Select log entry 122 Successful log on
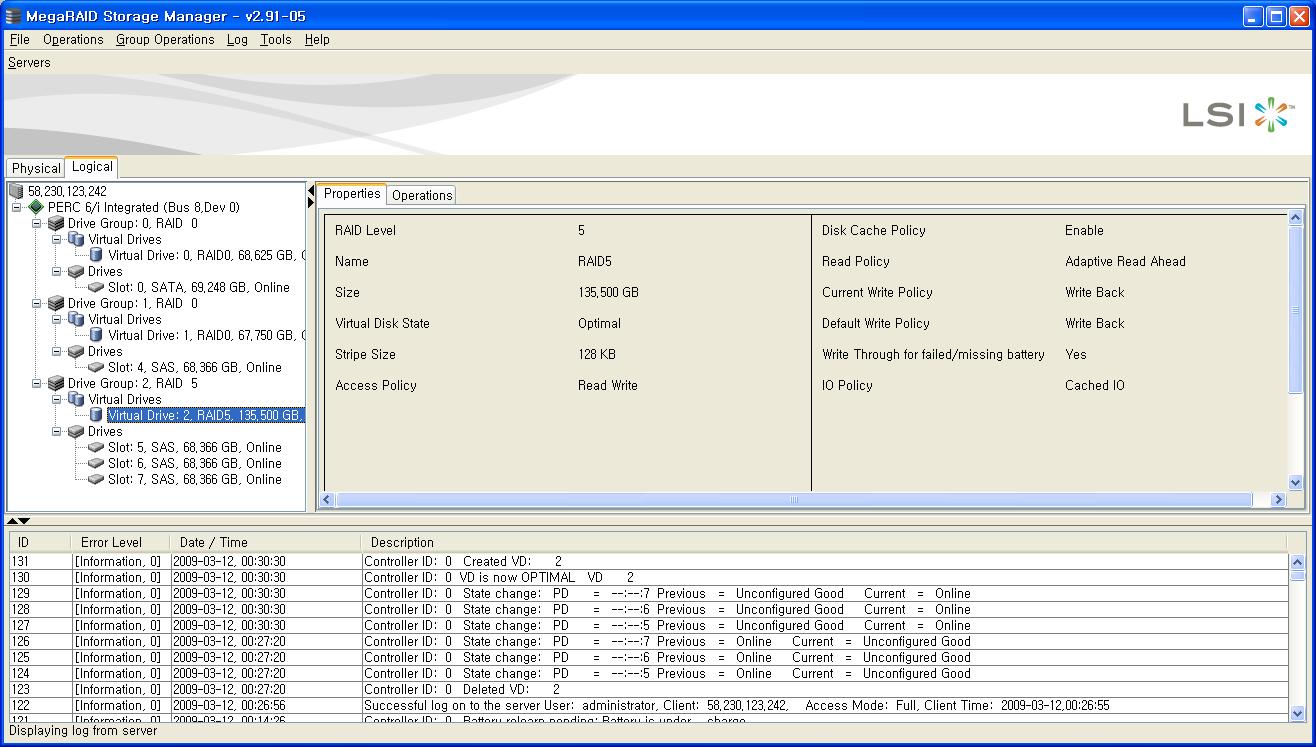 click(x=649, y=705)
